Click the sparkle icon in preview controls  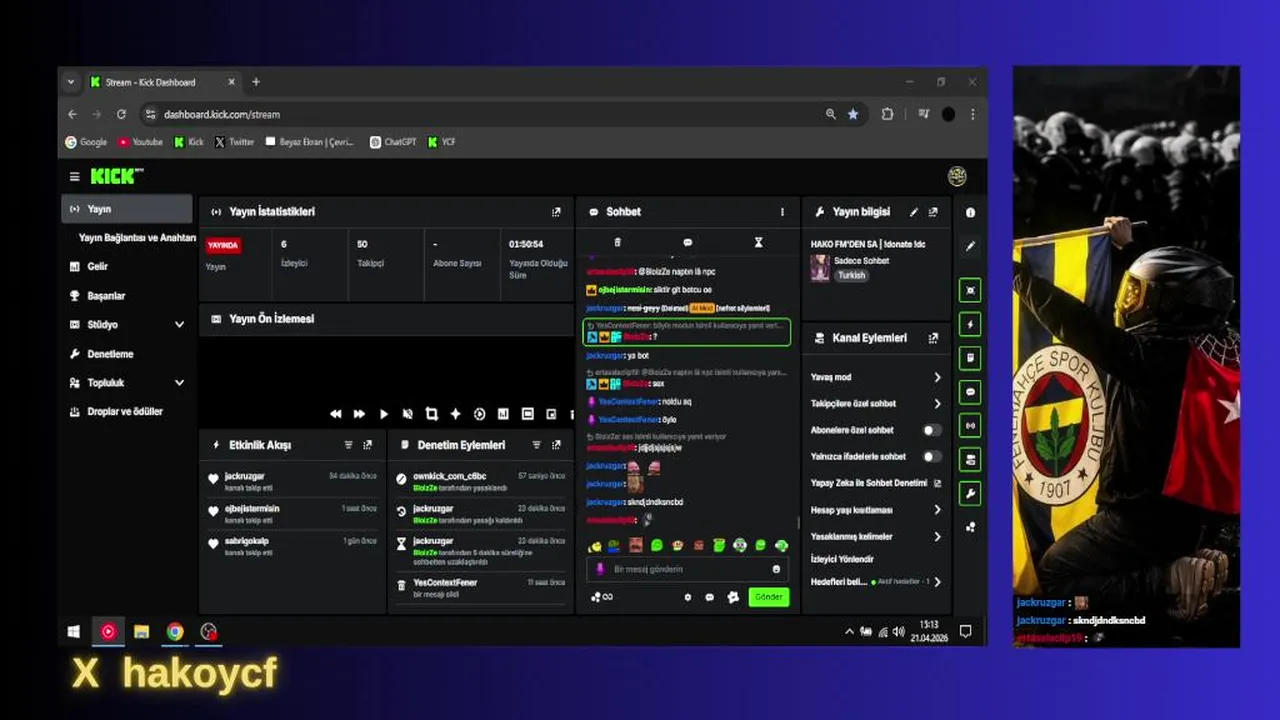(x=455, y=414)
